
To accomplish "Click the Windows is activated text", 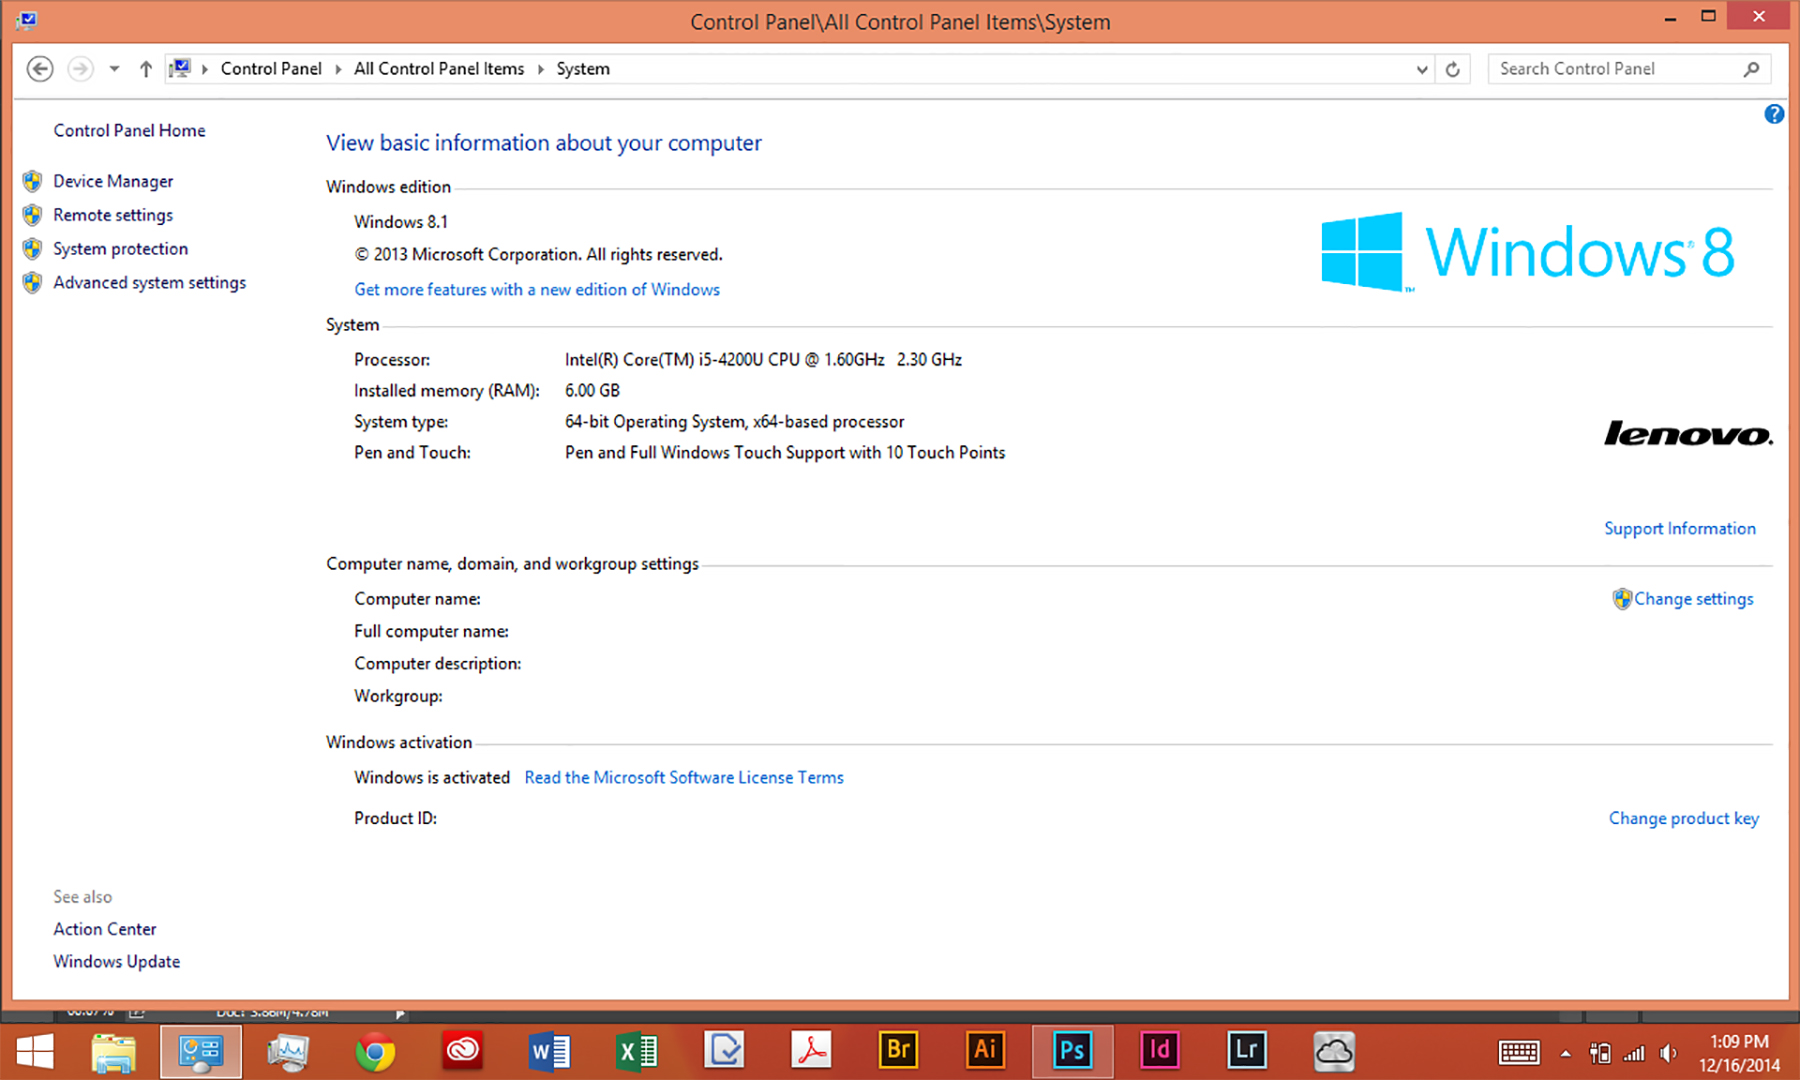I will tap(432, 777).
